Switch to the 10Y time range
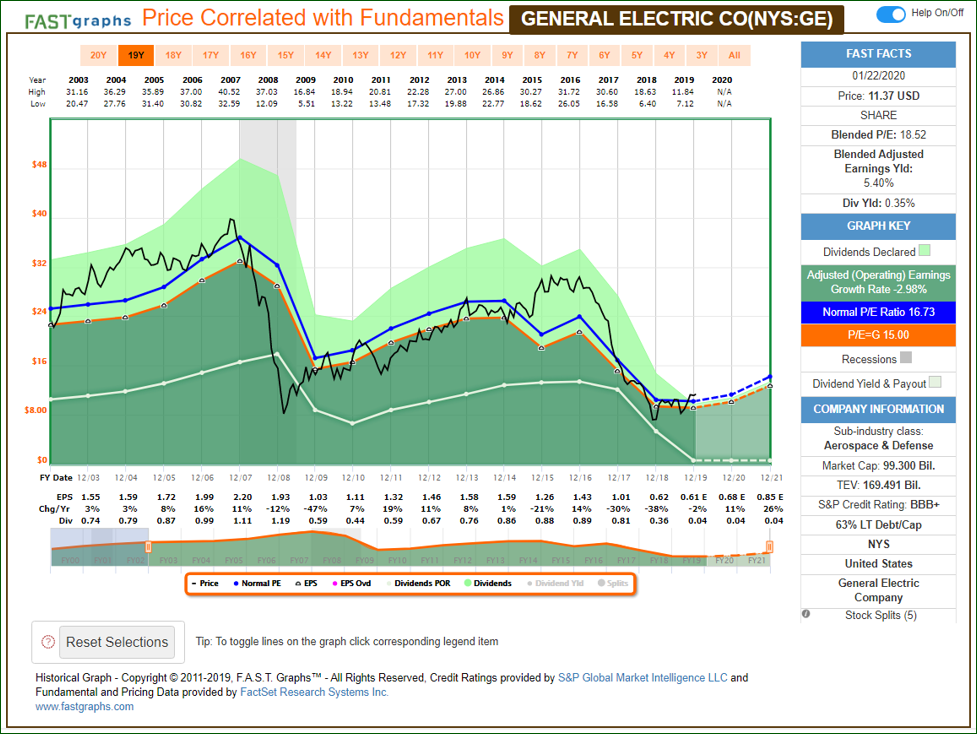The image size is (977, 734). pos(472,56)
